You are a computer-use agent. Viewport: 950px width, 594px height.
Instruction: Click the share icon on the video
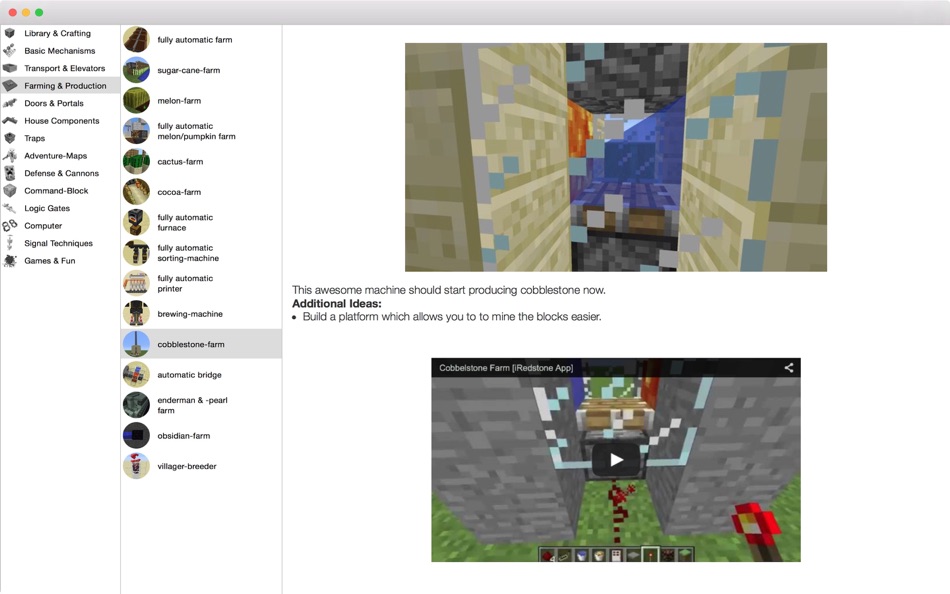[x=786, y=367]
